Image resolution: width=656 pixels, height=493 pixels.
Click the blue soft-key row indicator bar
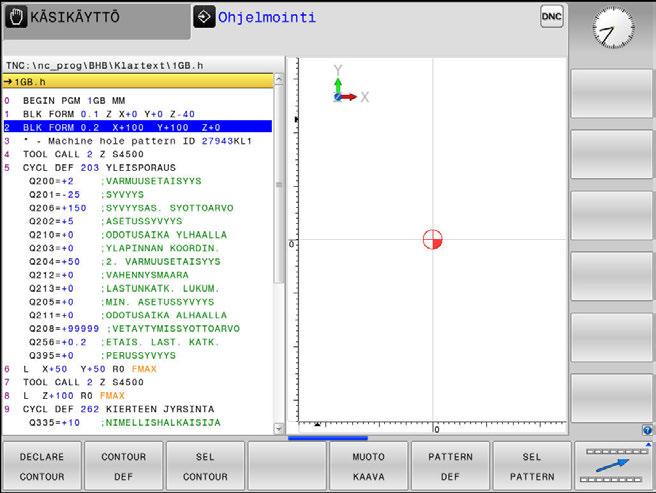(328, 438)
